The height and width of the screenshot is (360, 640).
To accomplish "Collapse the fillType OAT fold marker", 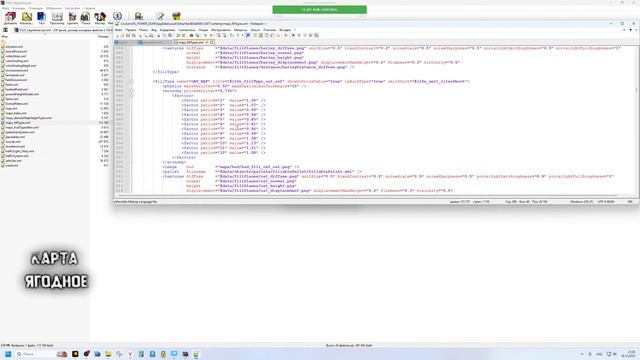I will (x=131, y=81).
